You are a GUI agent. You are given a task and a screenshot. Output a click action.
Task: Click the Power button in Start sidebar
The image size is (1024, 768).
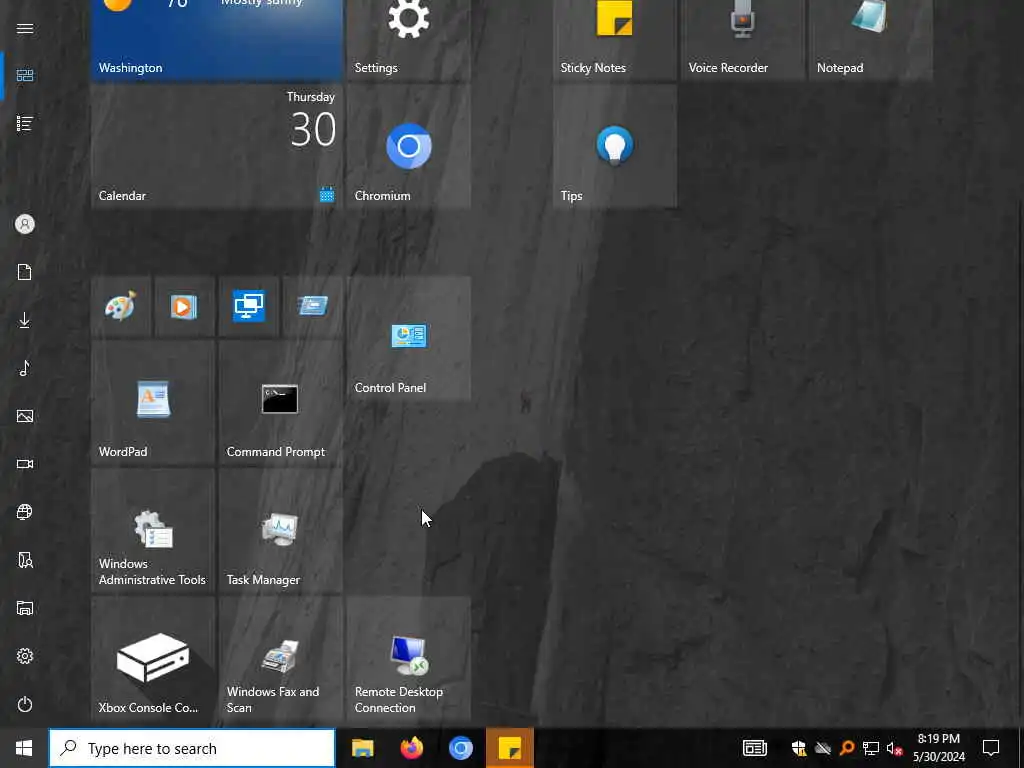[25, 704]
